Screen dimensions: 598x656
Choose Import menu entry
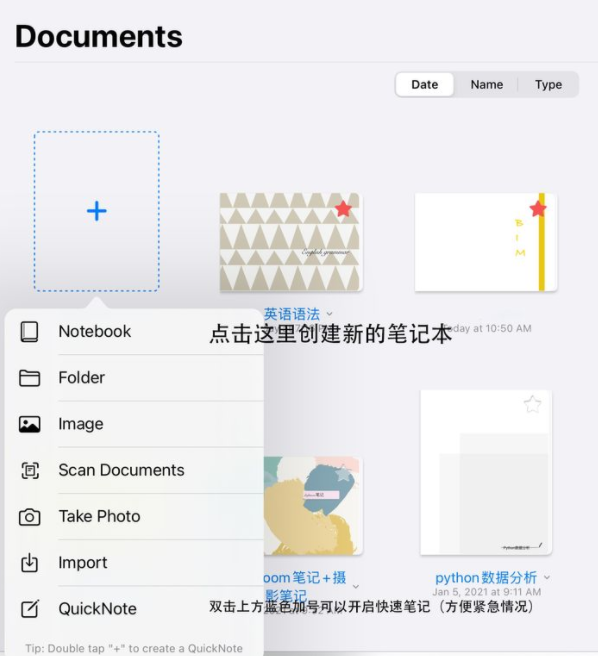[x=134, y=563]
